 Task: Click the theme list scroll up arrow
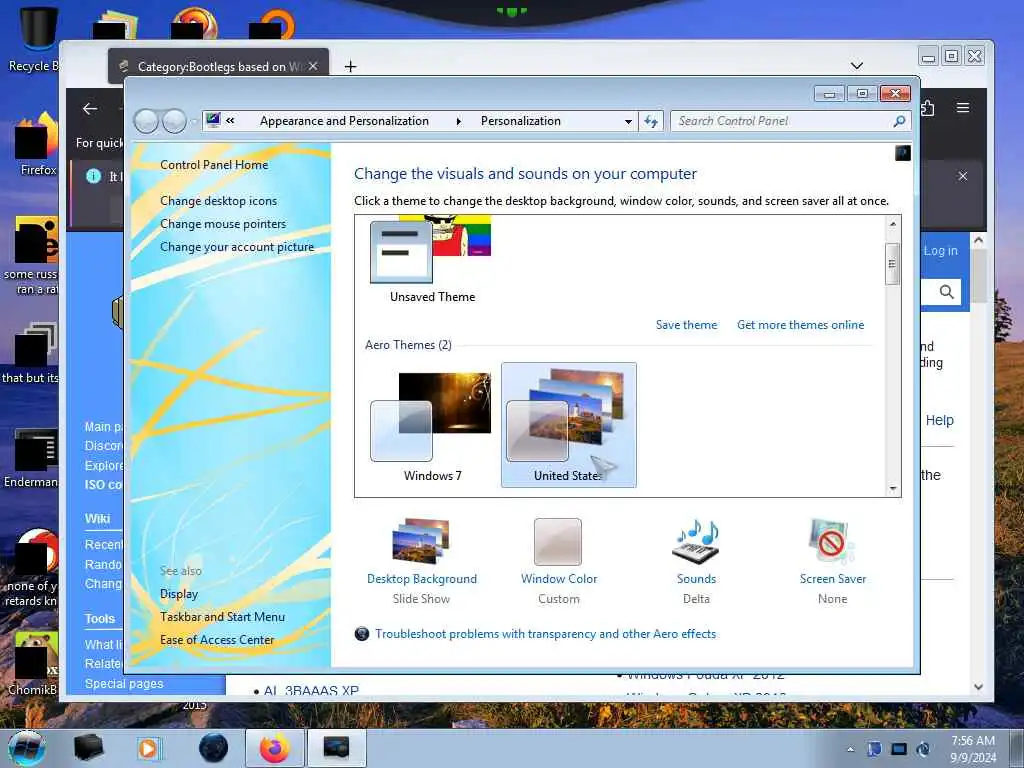tap(892, 224)
